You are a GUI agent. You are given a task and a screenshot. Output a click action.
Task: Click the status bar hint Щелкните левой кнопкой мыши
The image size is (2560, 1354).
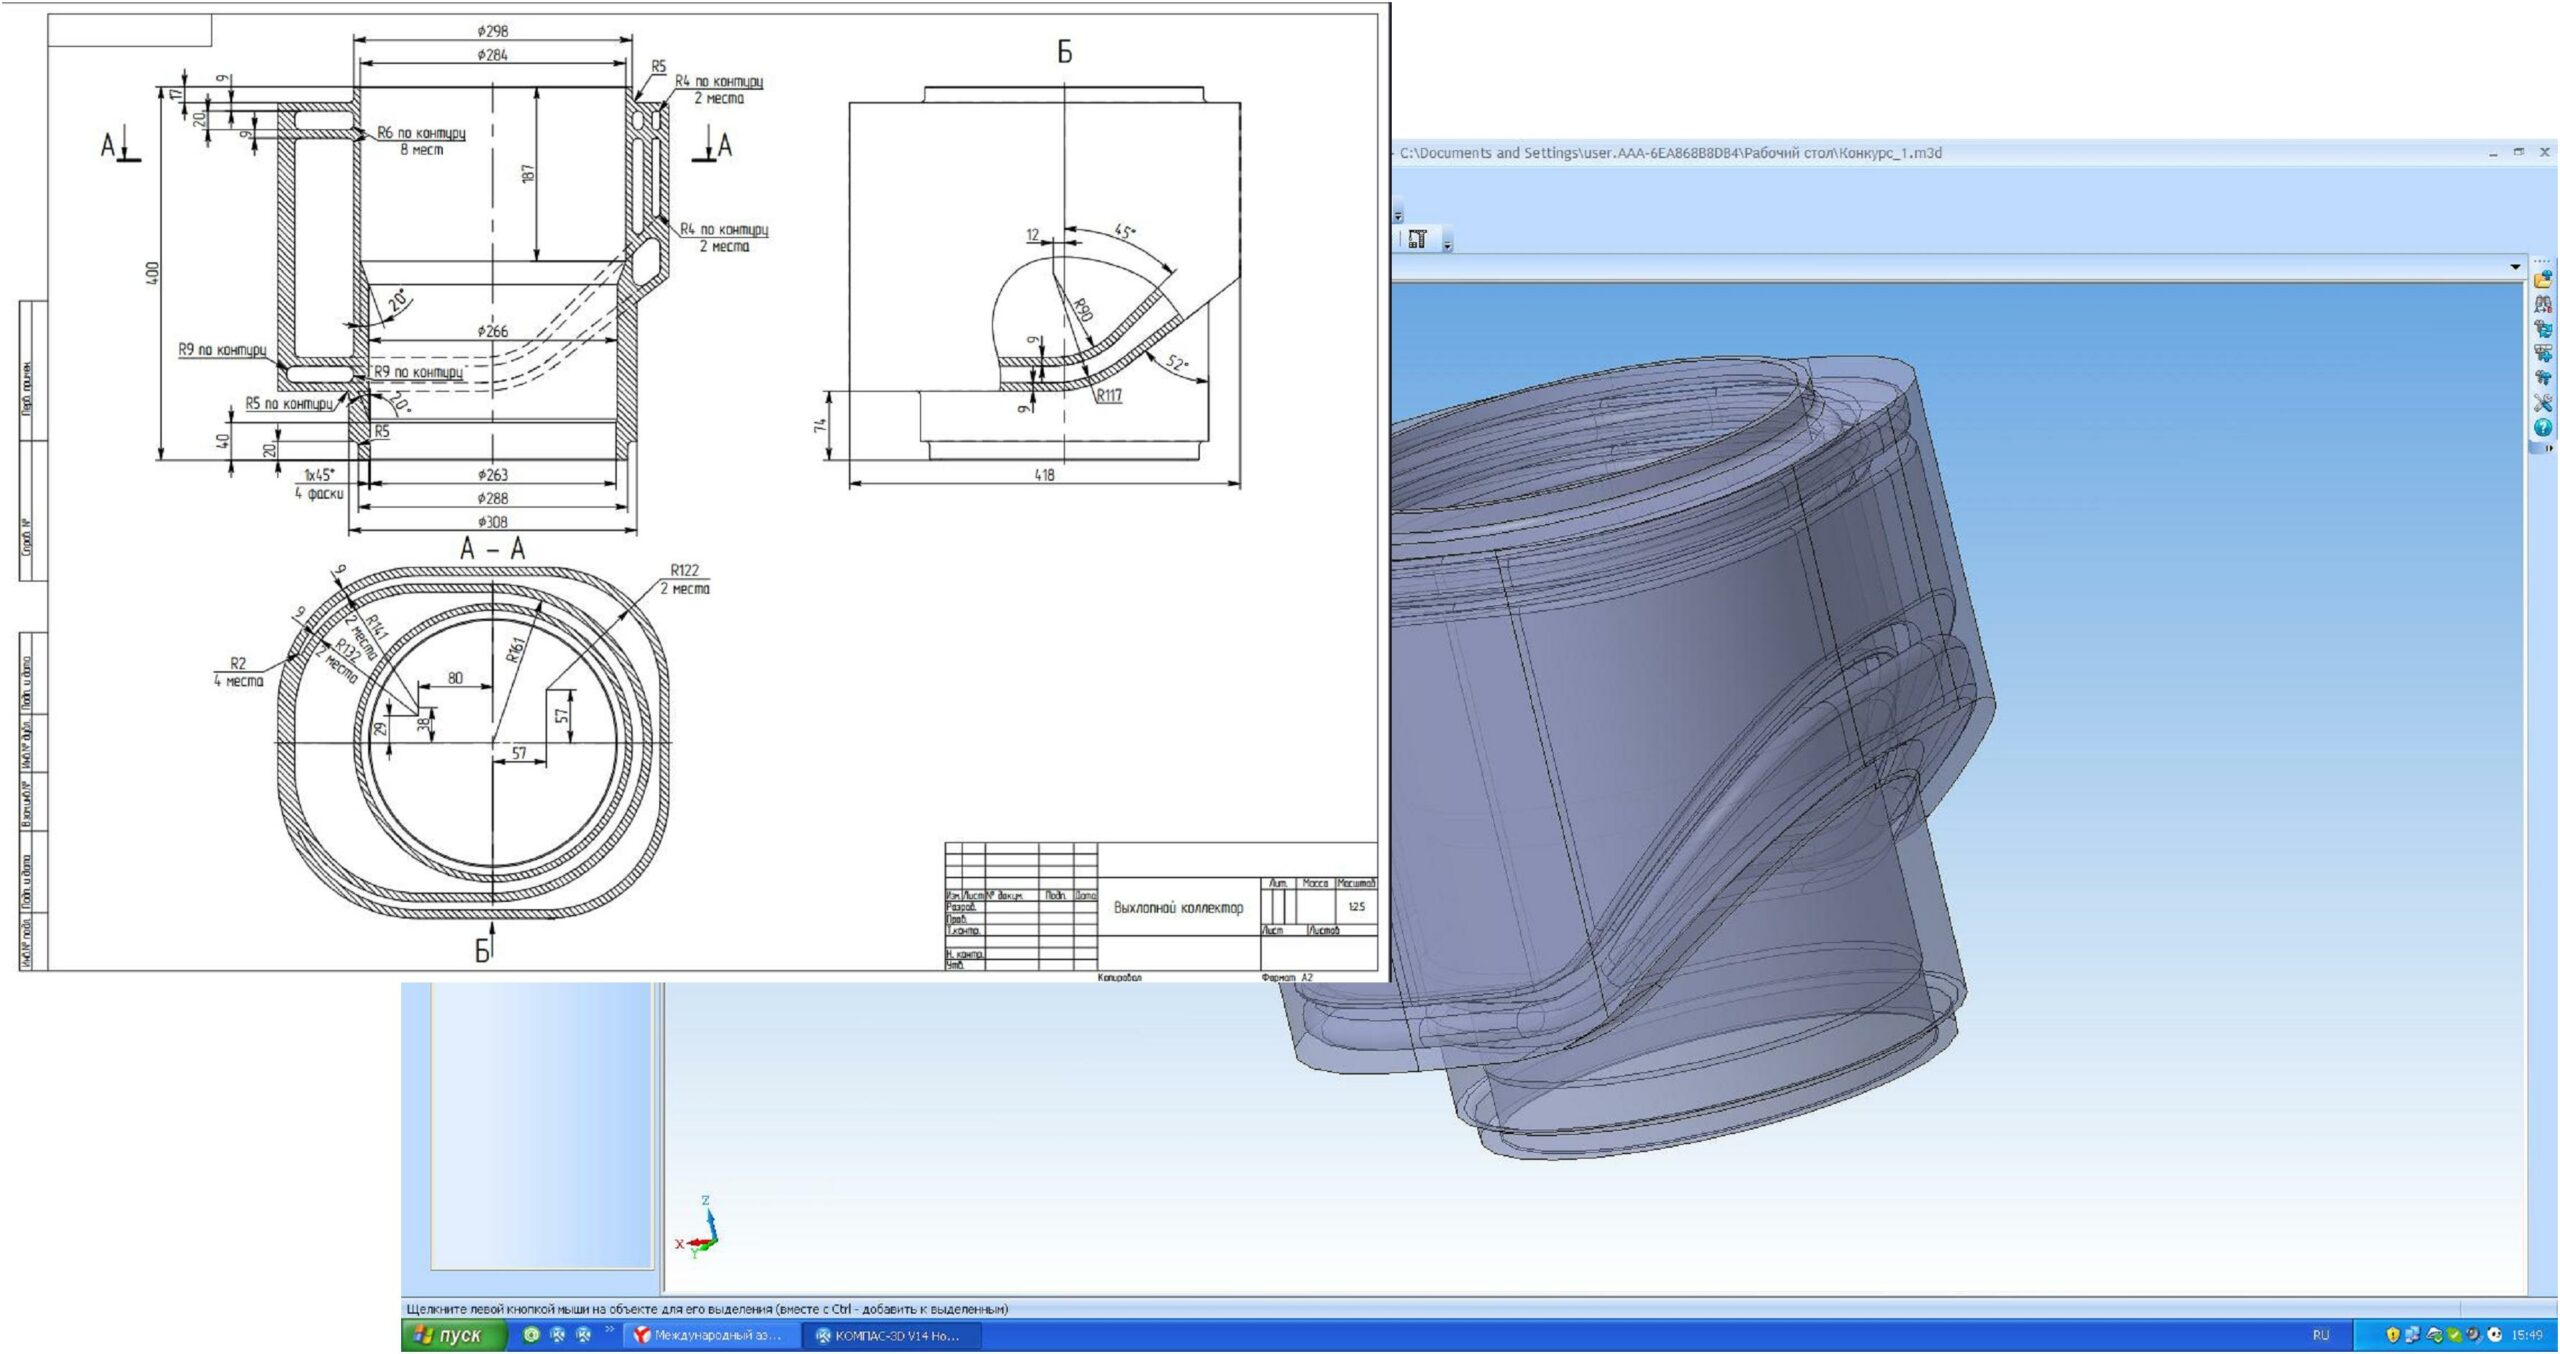pyautogui.click(x=707, y=1309)
